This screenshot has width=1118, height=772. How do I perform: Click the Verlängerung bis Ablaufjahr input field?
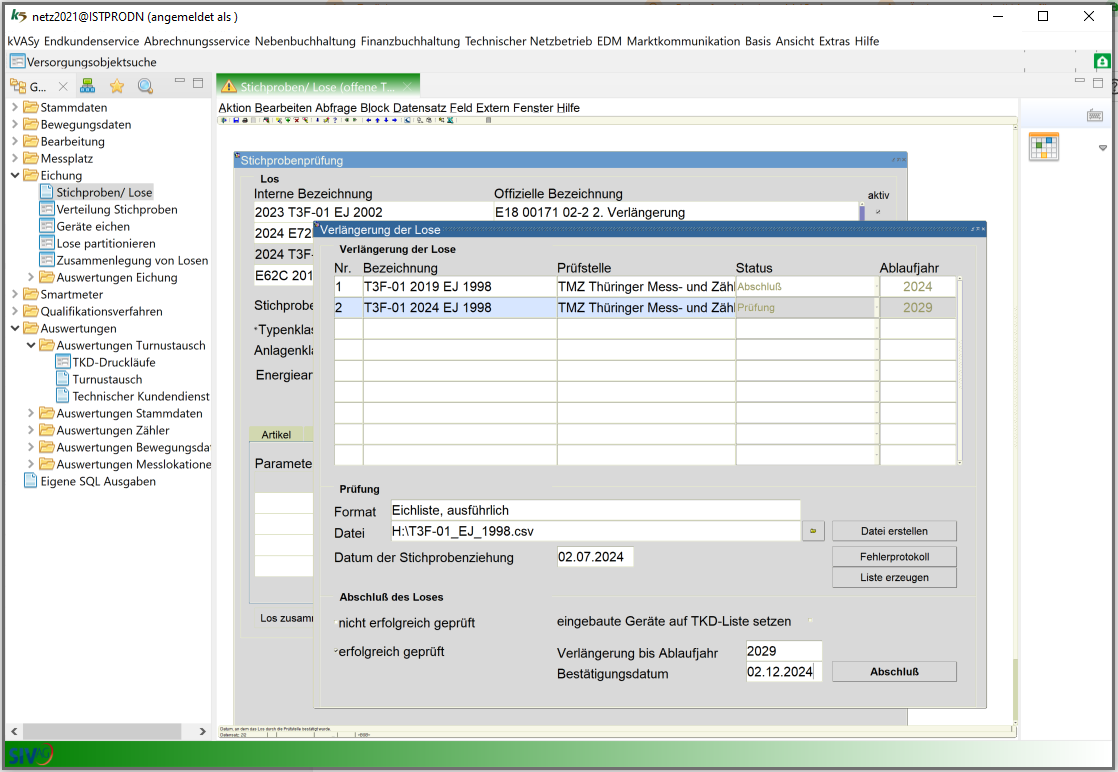click(784, 651)
